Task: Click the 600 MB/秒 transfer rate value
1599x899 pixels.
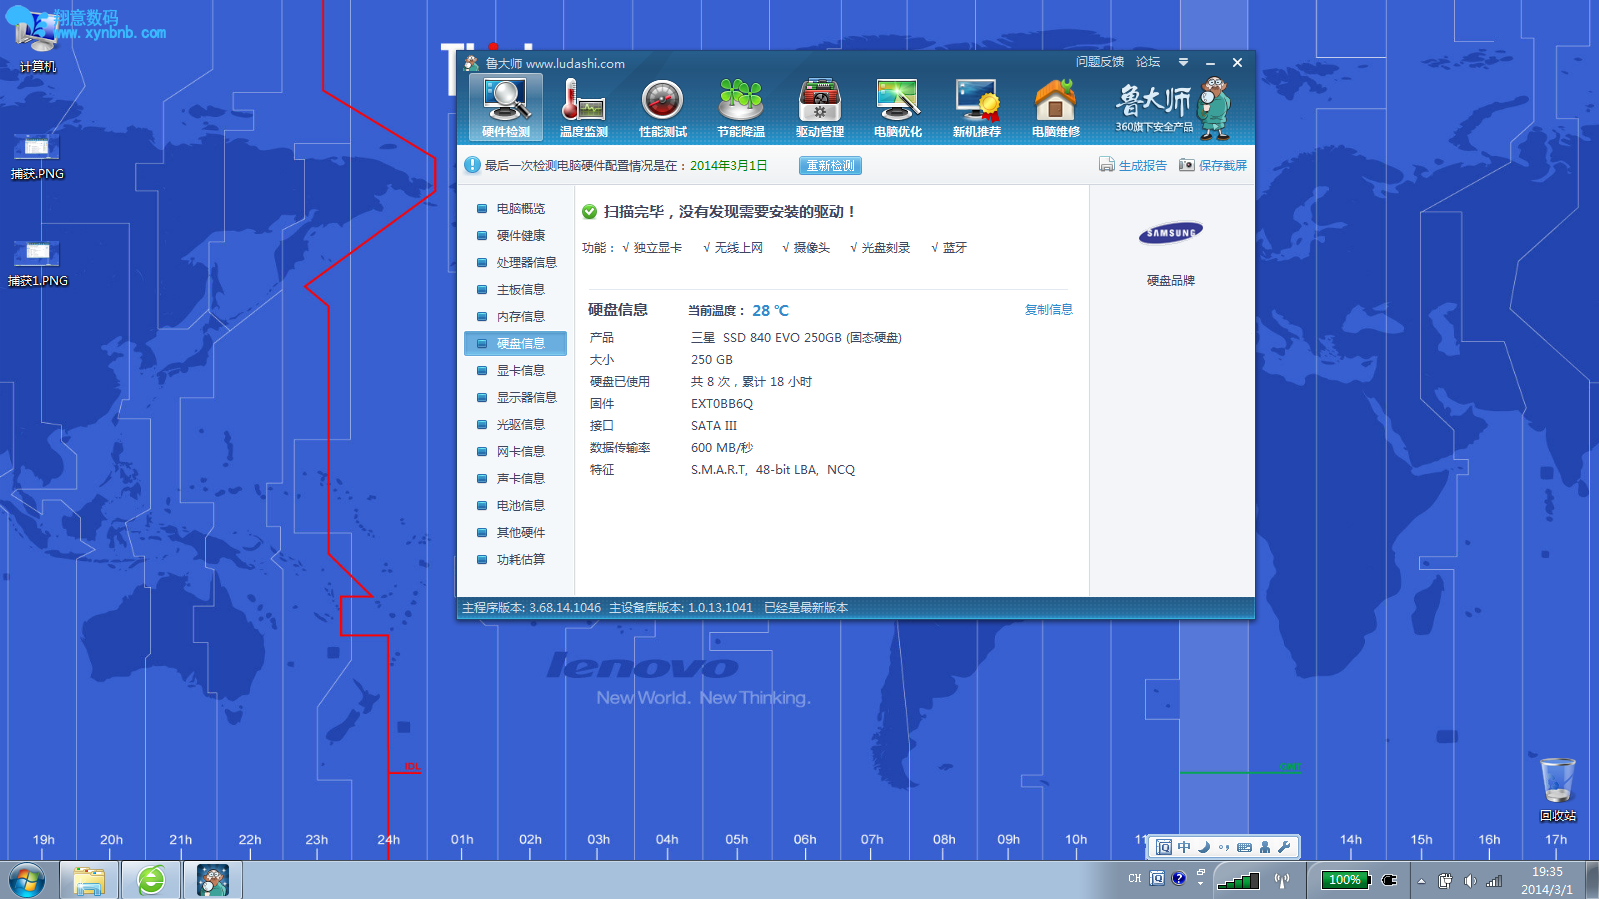Action: click(x=722, y=448)
